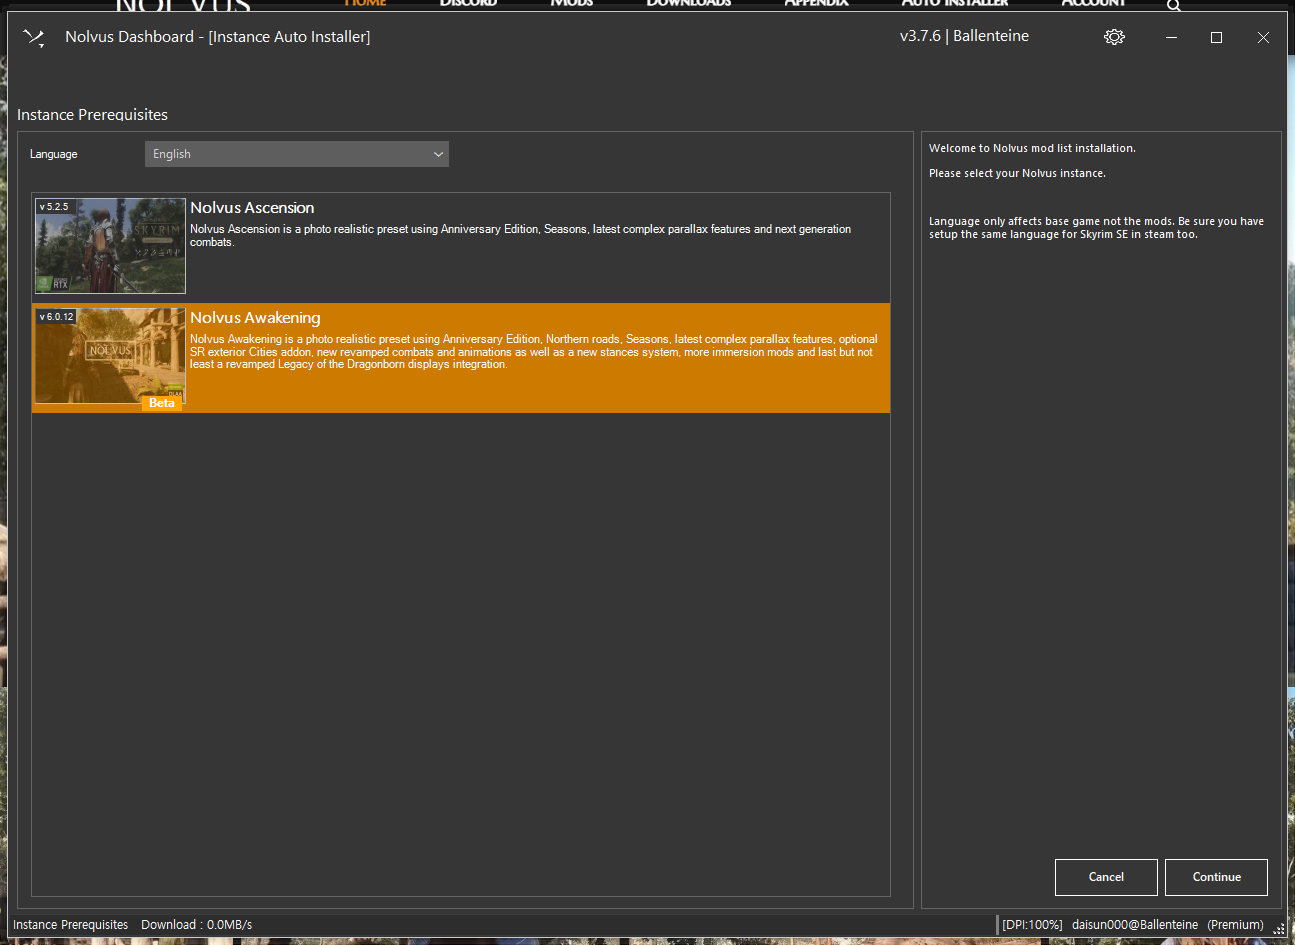This screenshot has width=1295, height=945.
Task: Click the Nolvus Ascension description text
Action: [520, 236]
